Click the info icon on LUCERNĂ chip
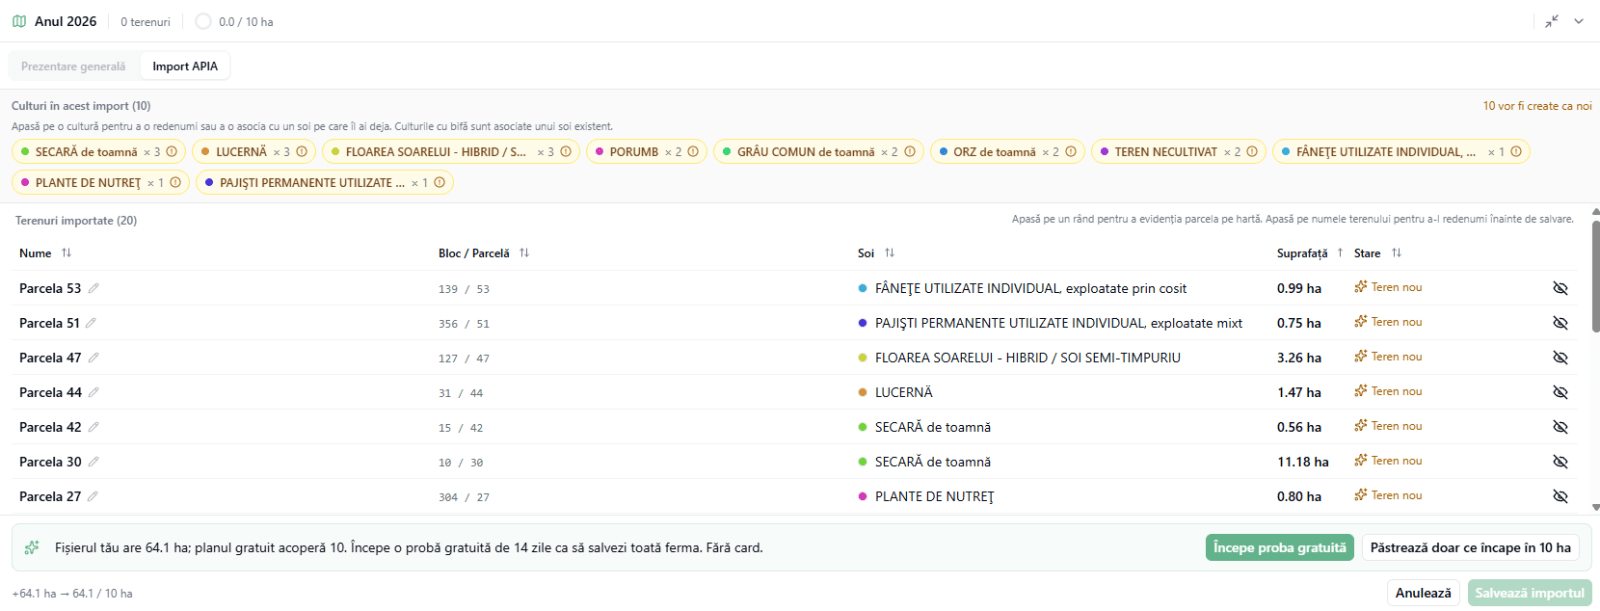The height and width of the screenshot is (611, 1600). pyautogui.click(x=302, y=152)
